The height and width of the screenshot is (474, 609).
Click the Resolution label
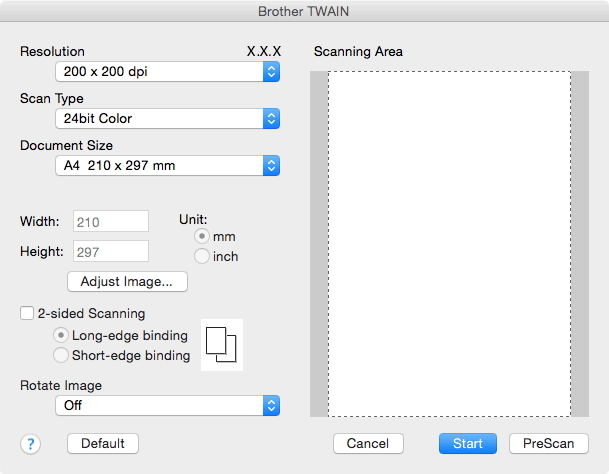52,51
